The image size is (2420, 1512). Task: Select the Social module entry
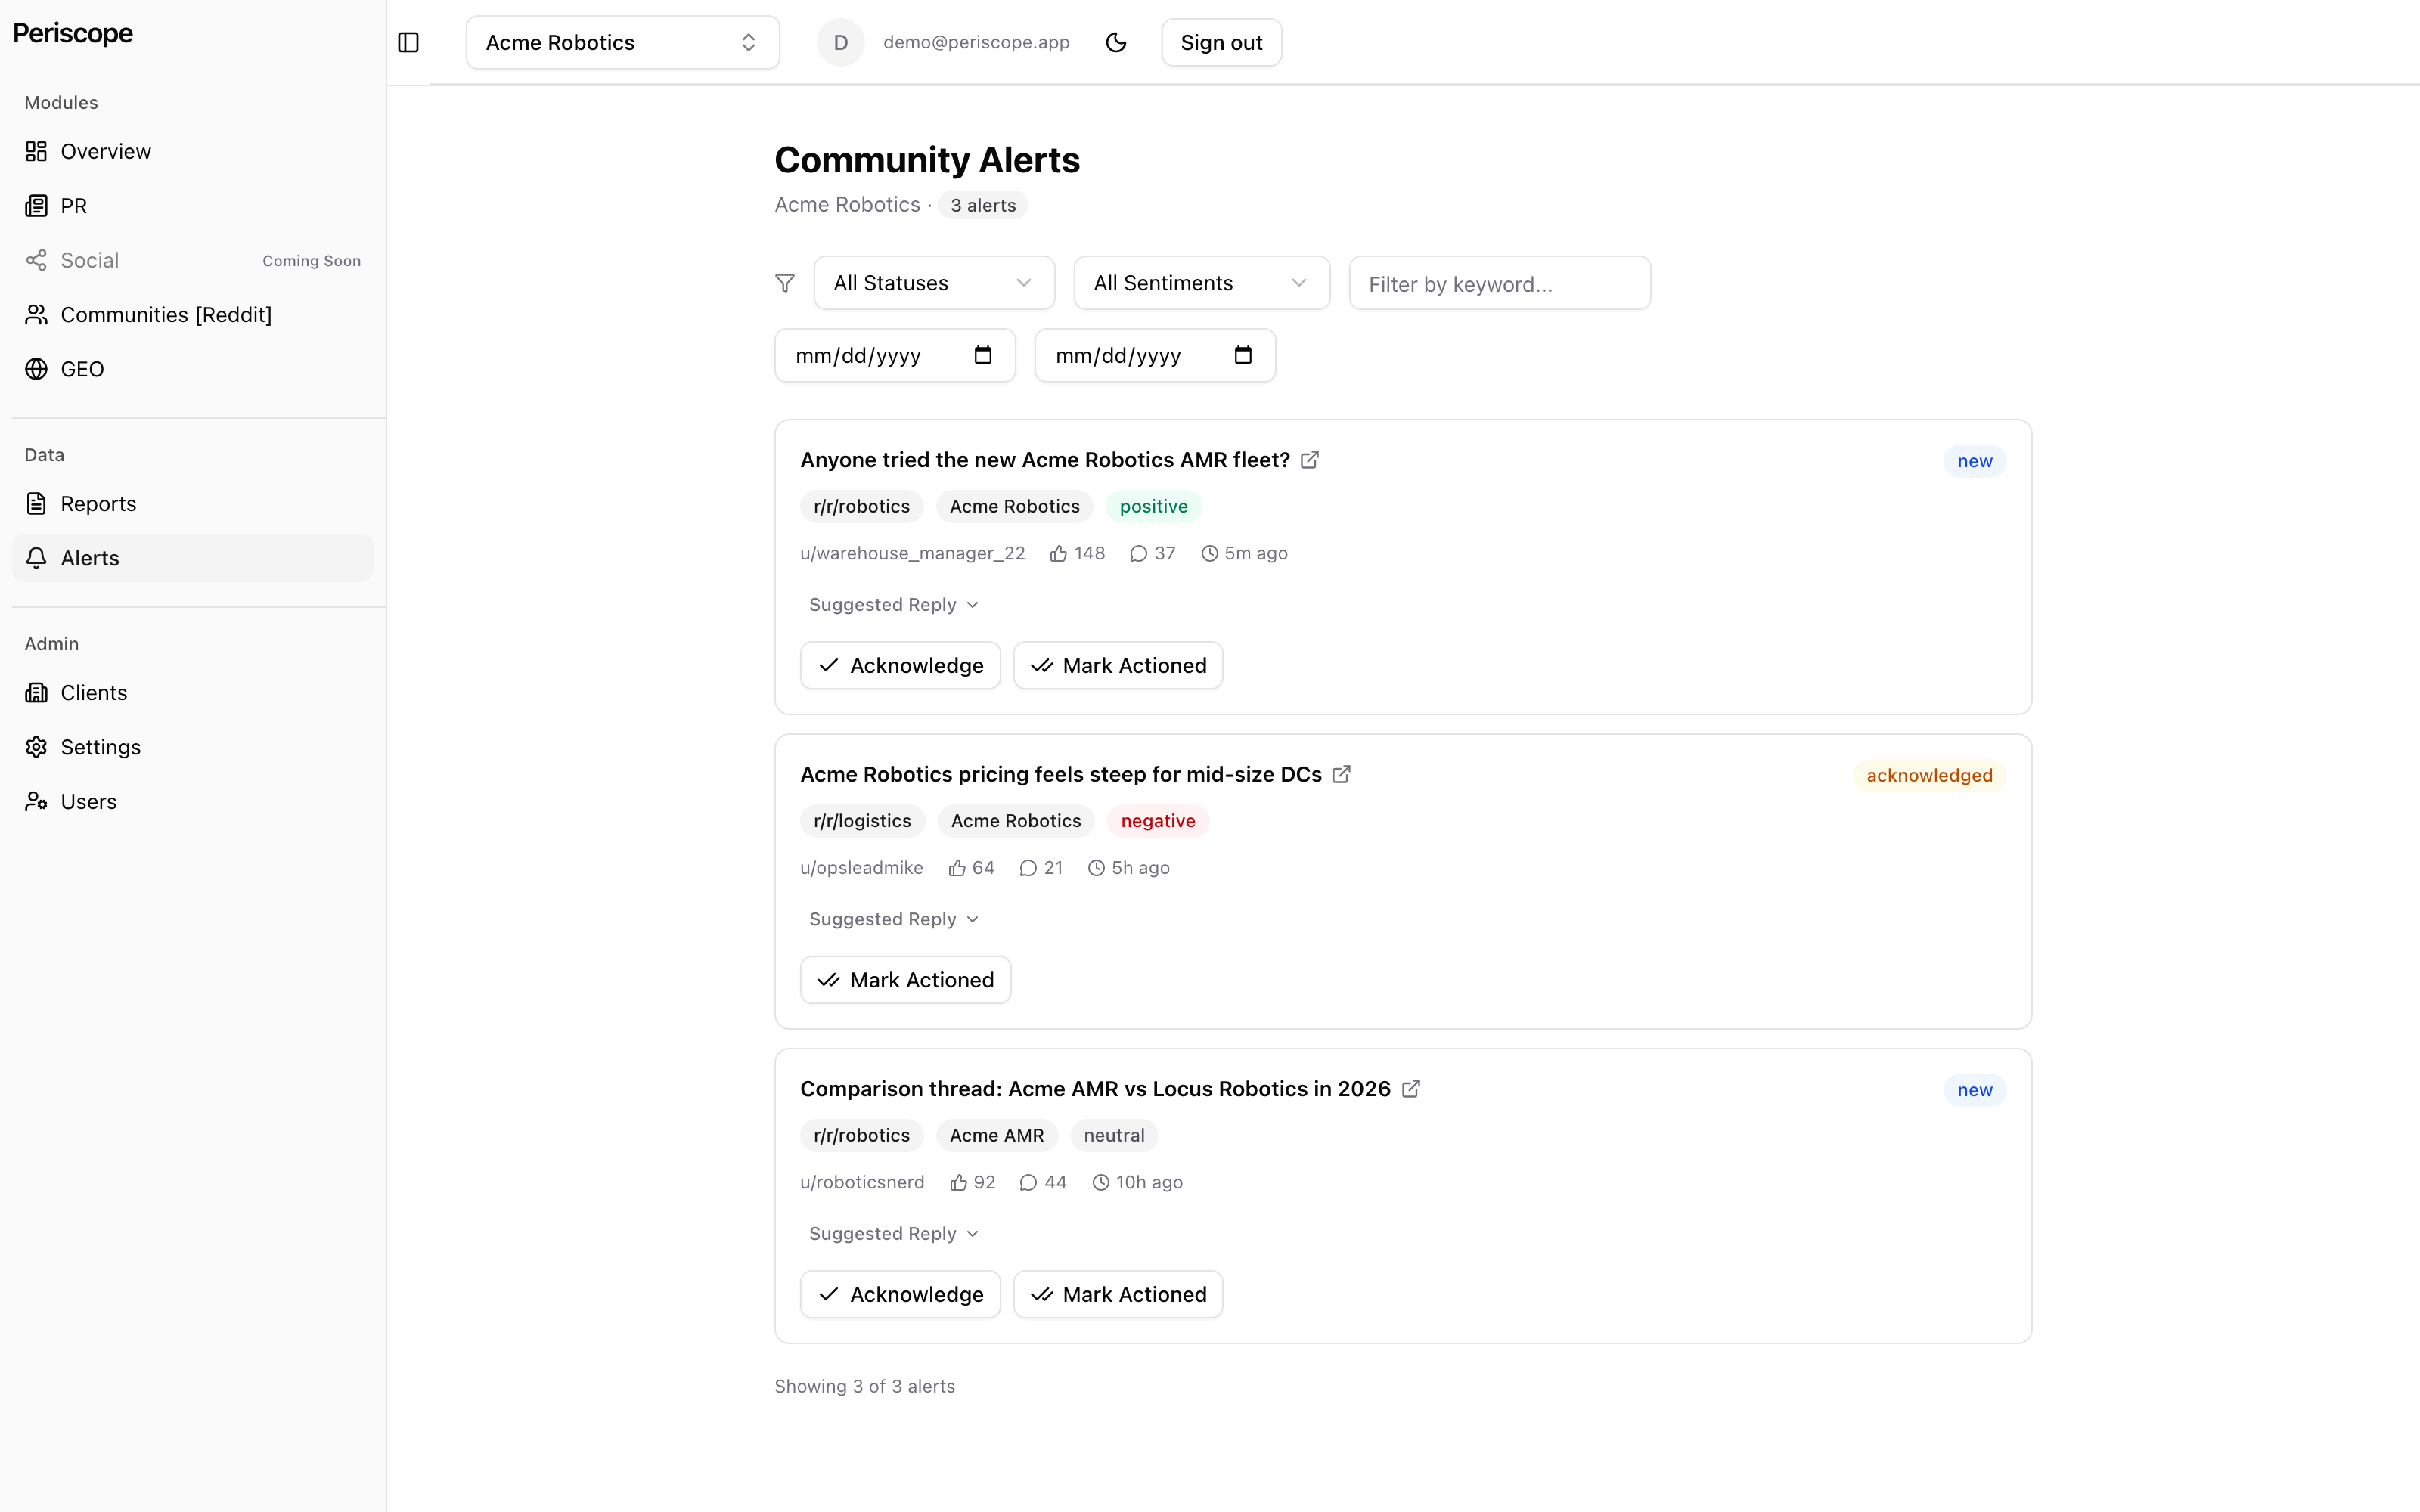(x=192, y=260)
